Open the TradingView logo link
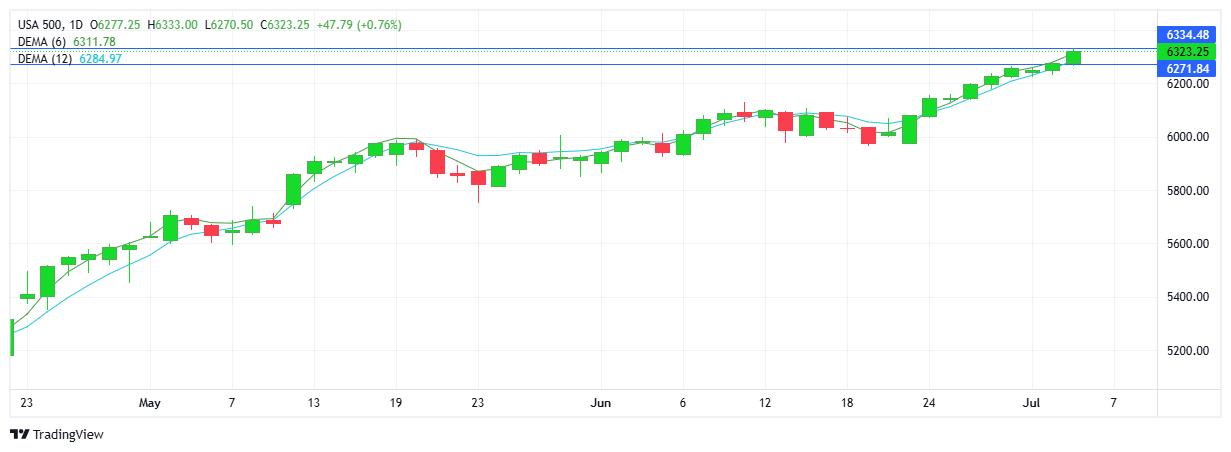Screen dimensions: 1231x452 [x=57, y=434]
